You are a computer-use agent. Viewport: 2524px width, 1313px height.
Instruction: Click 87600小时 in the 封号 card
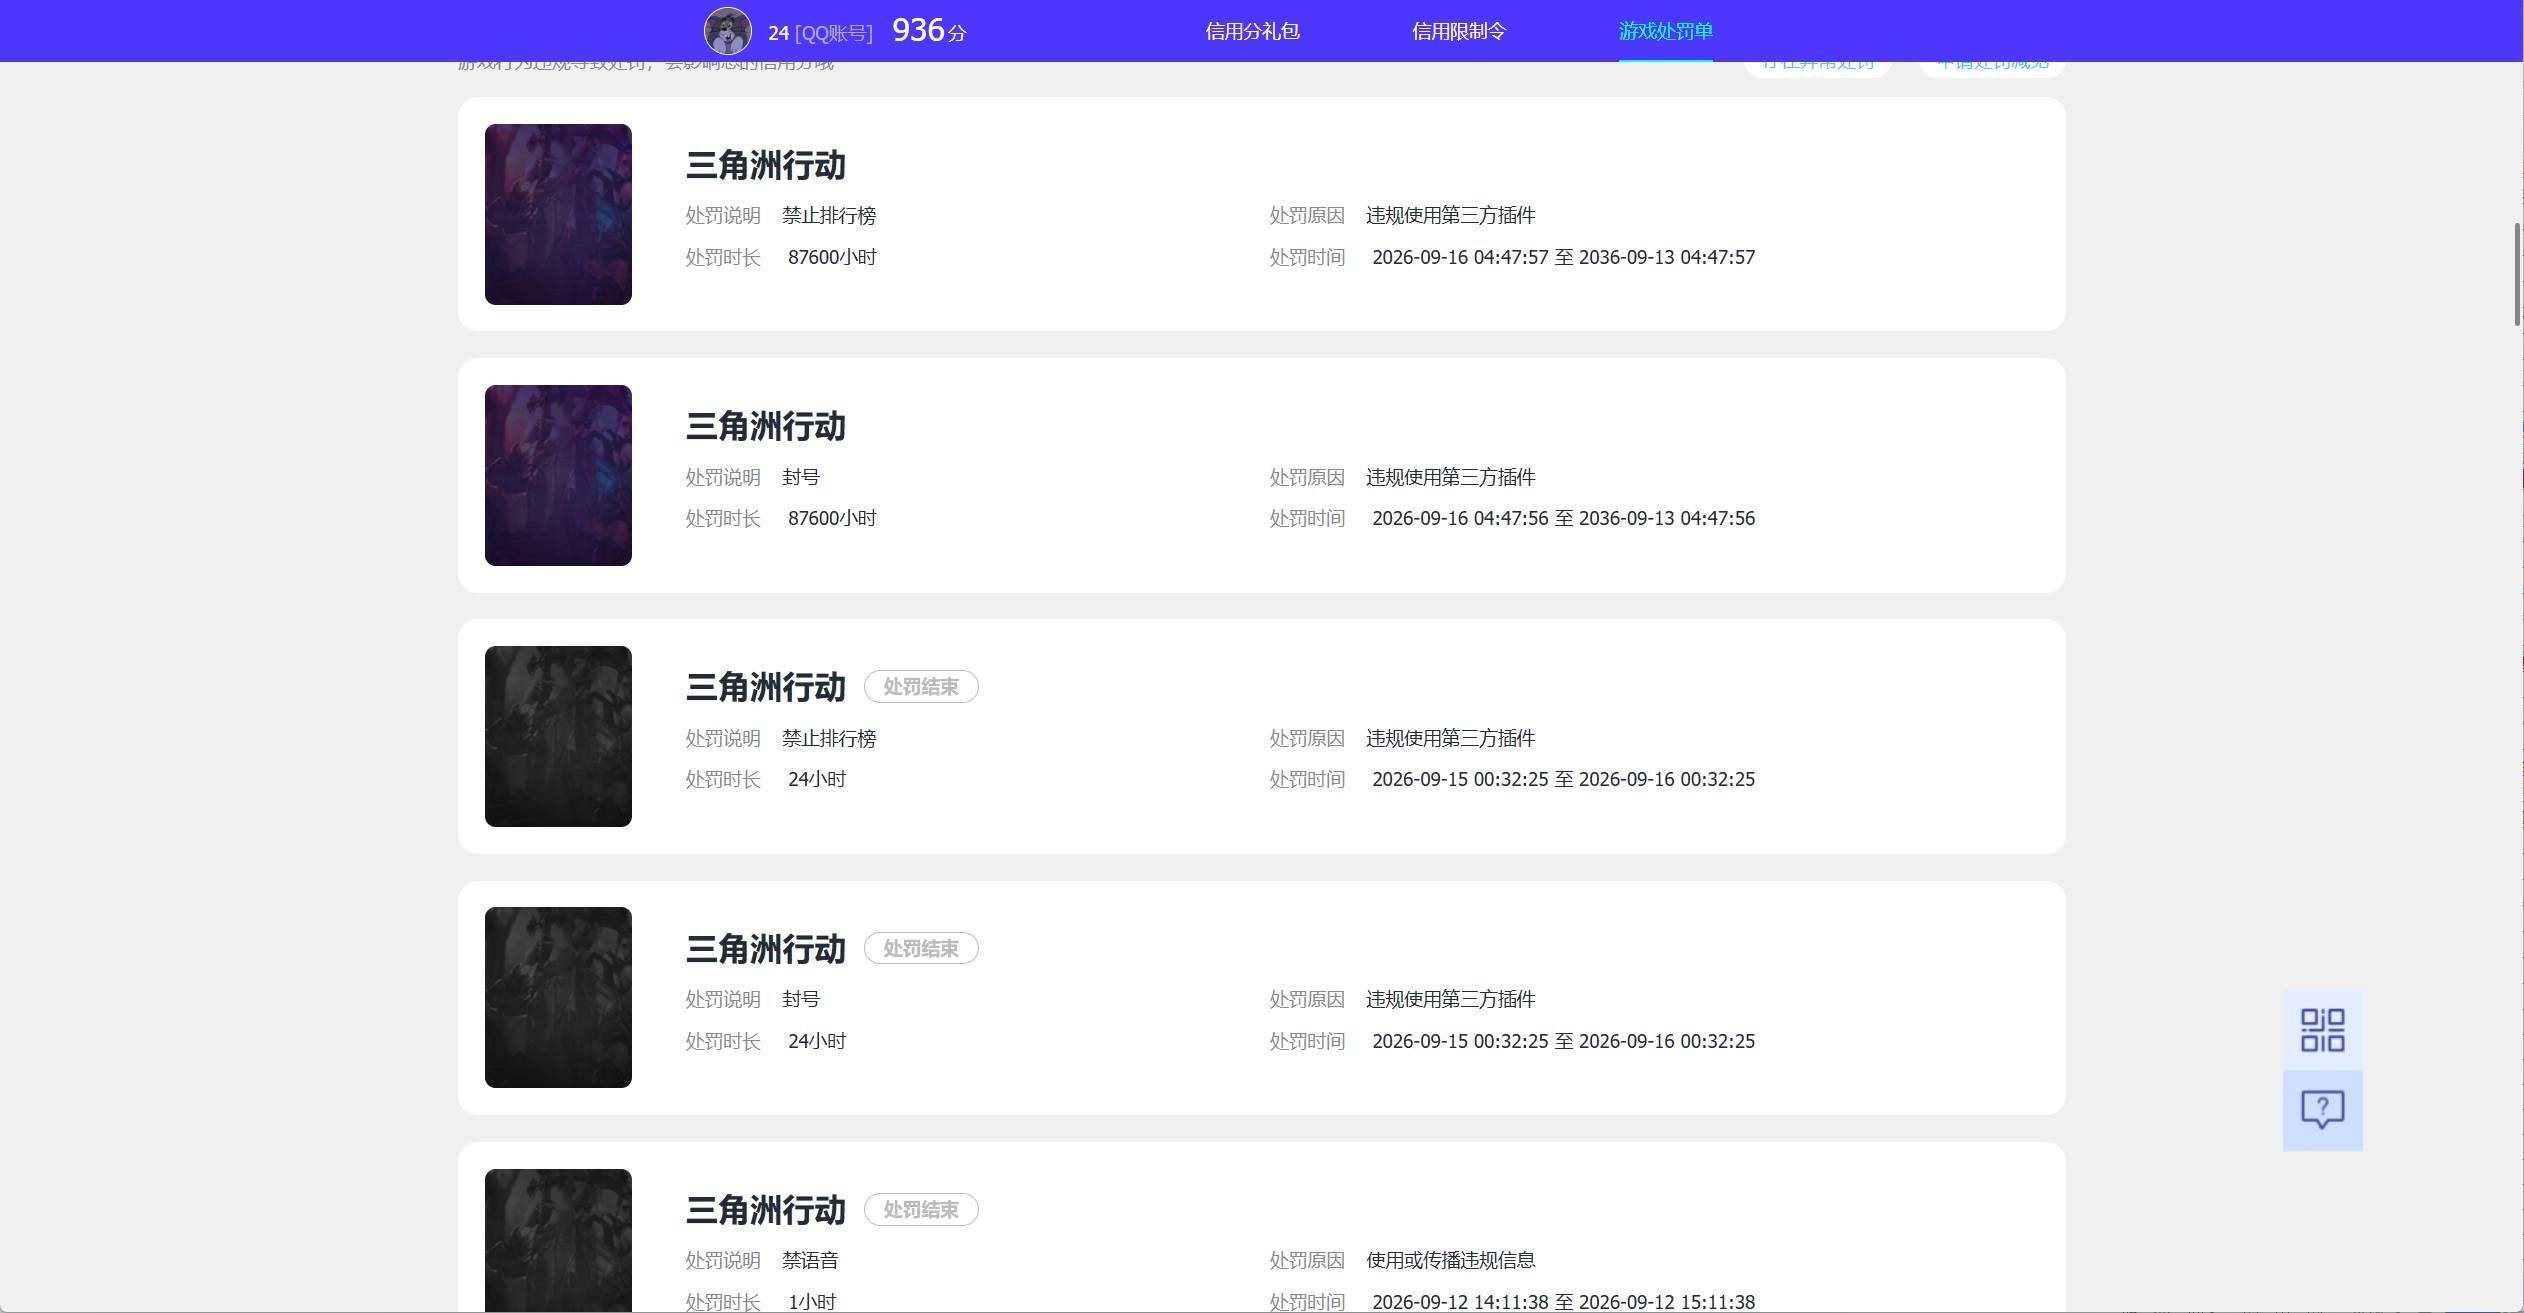coord(832,518)
